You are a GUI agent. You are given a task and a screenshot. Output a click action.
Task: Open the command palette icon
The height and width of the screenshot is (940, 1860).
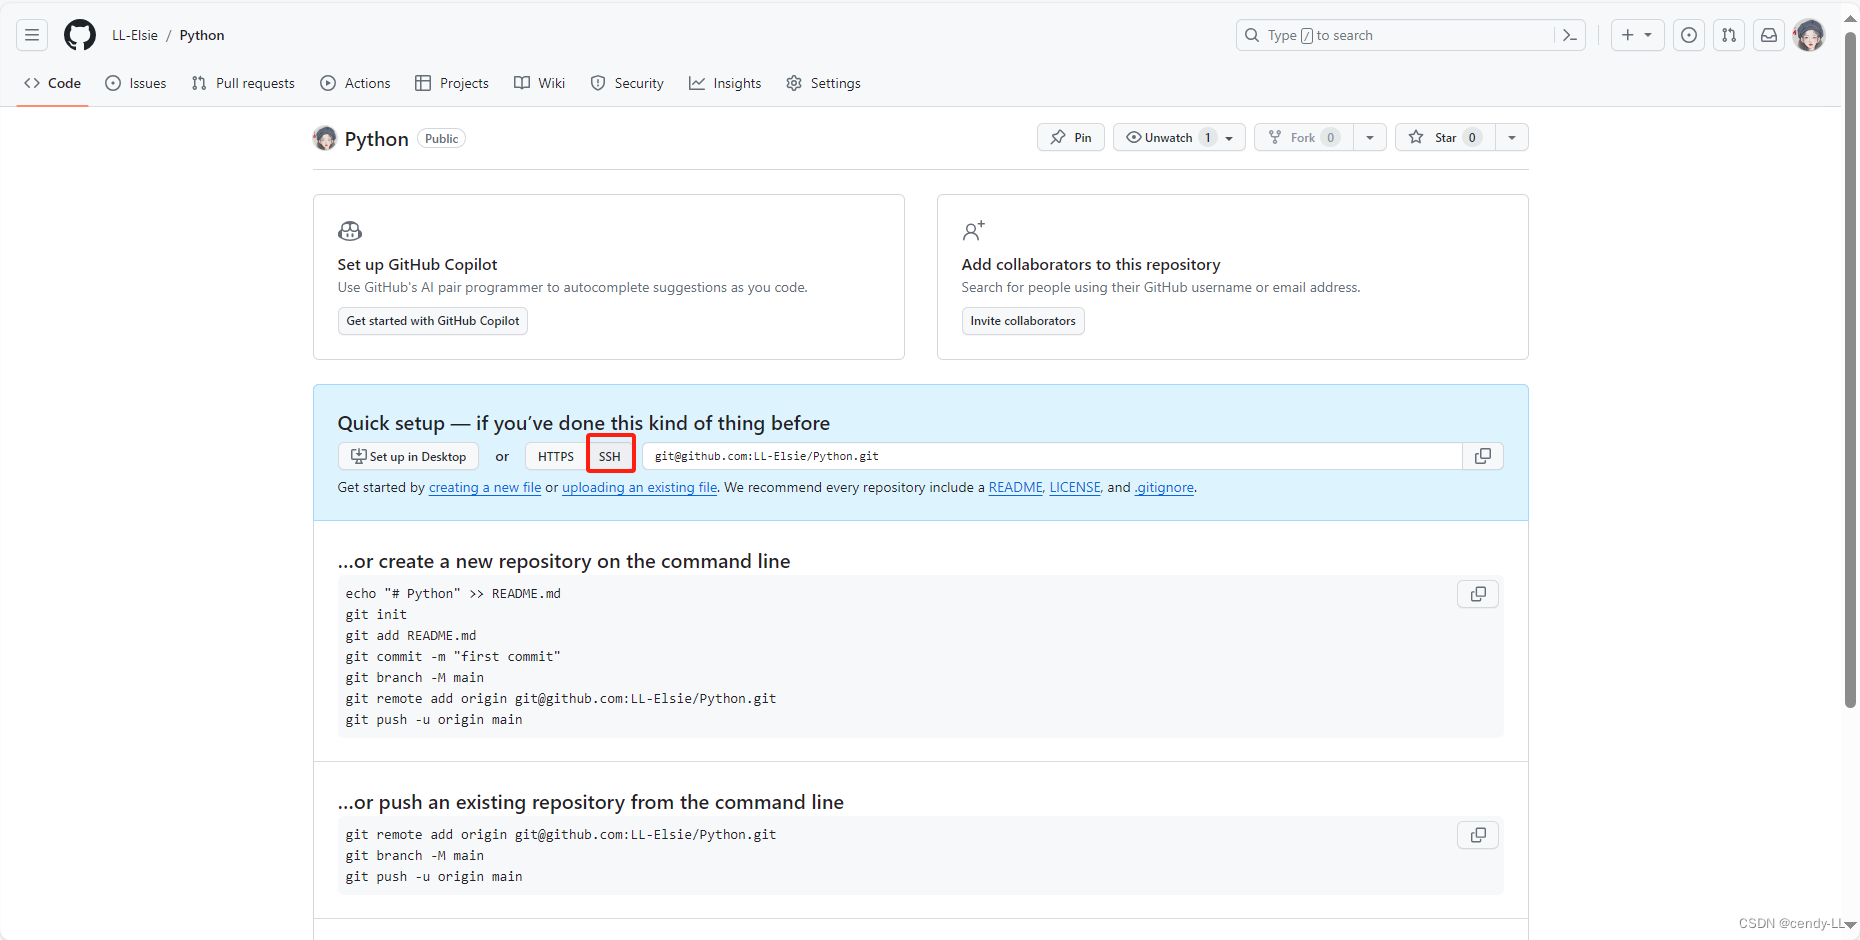(x=1570, y=35)
